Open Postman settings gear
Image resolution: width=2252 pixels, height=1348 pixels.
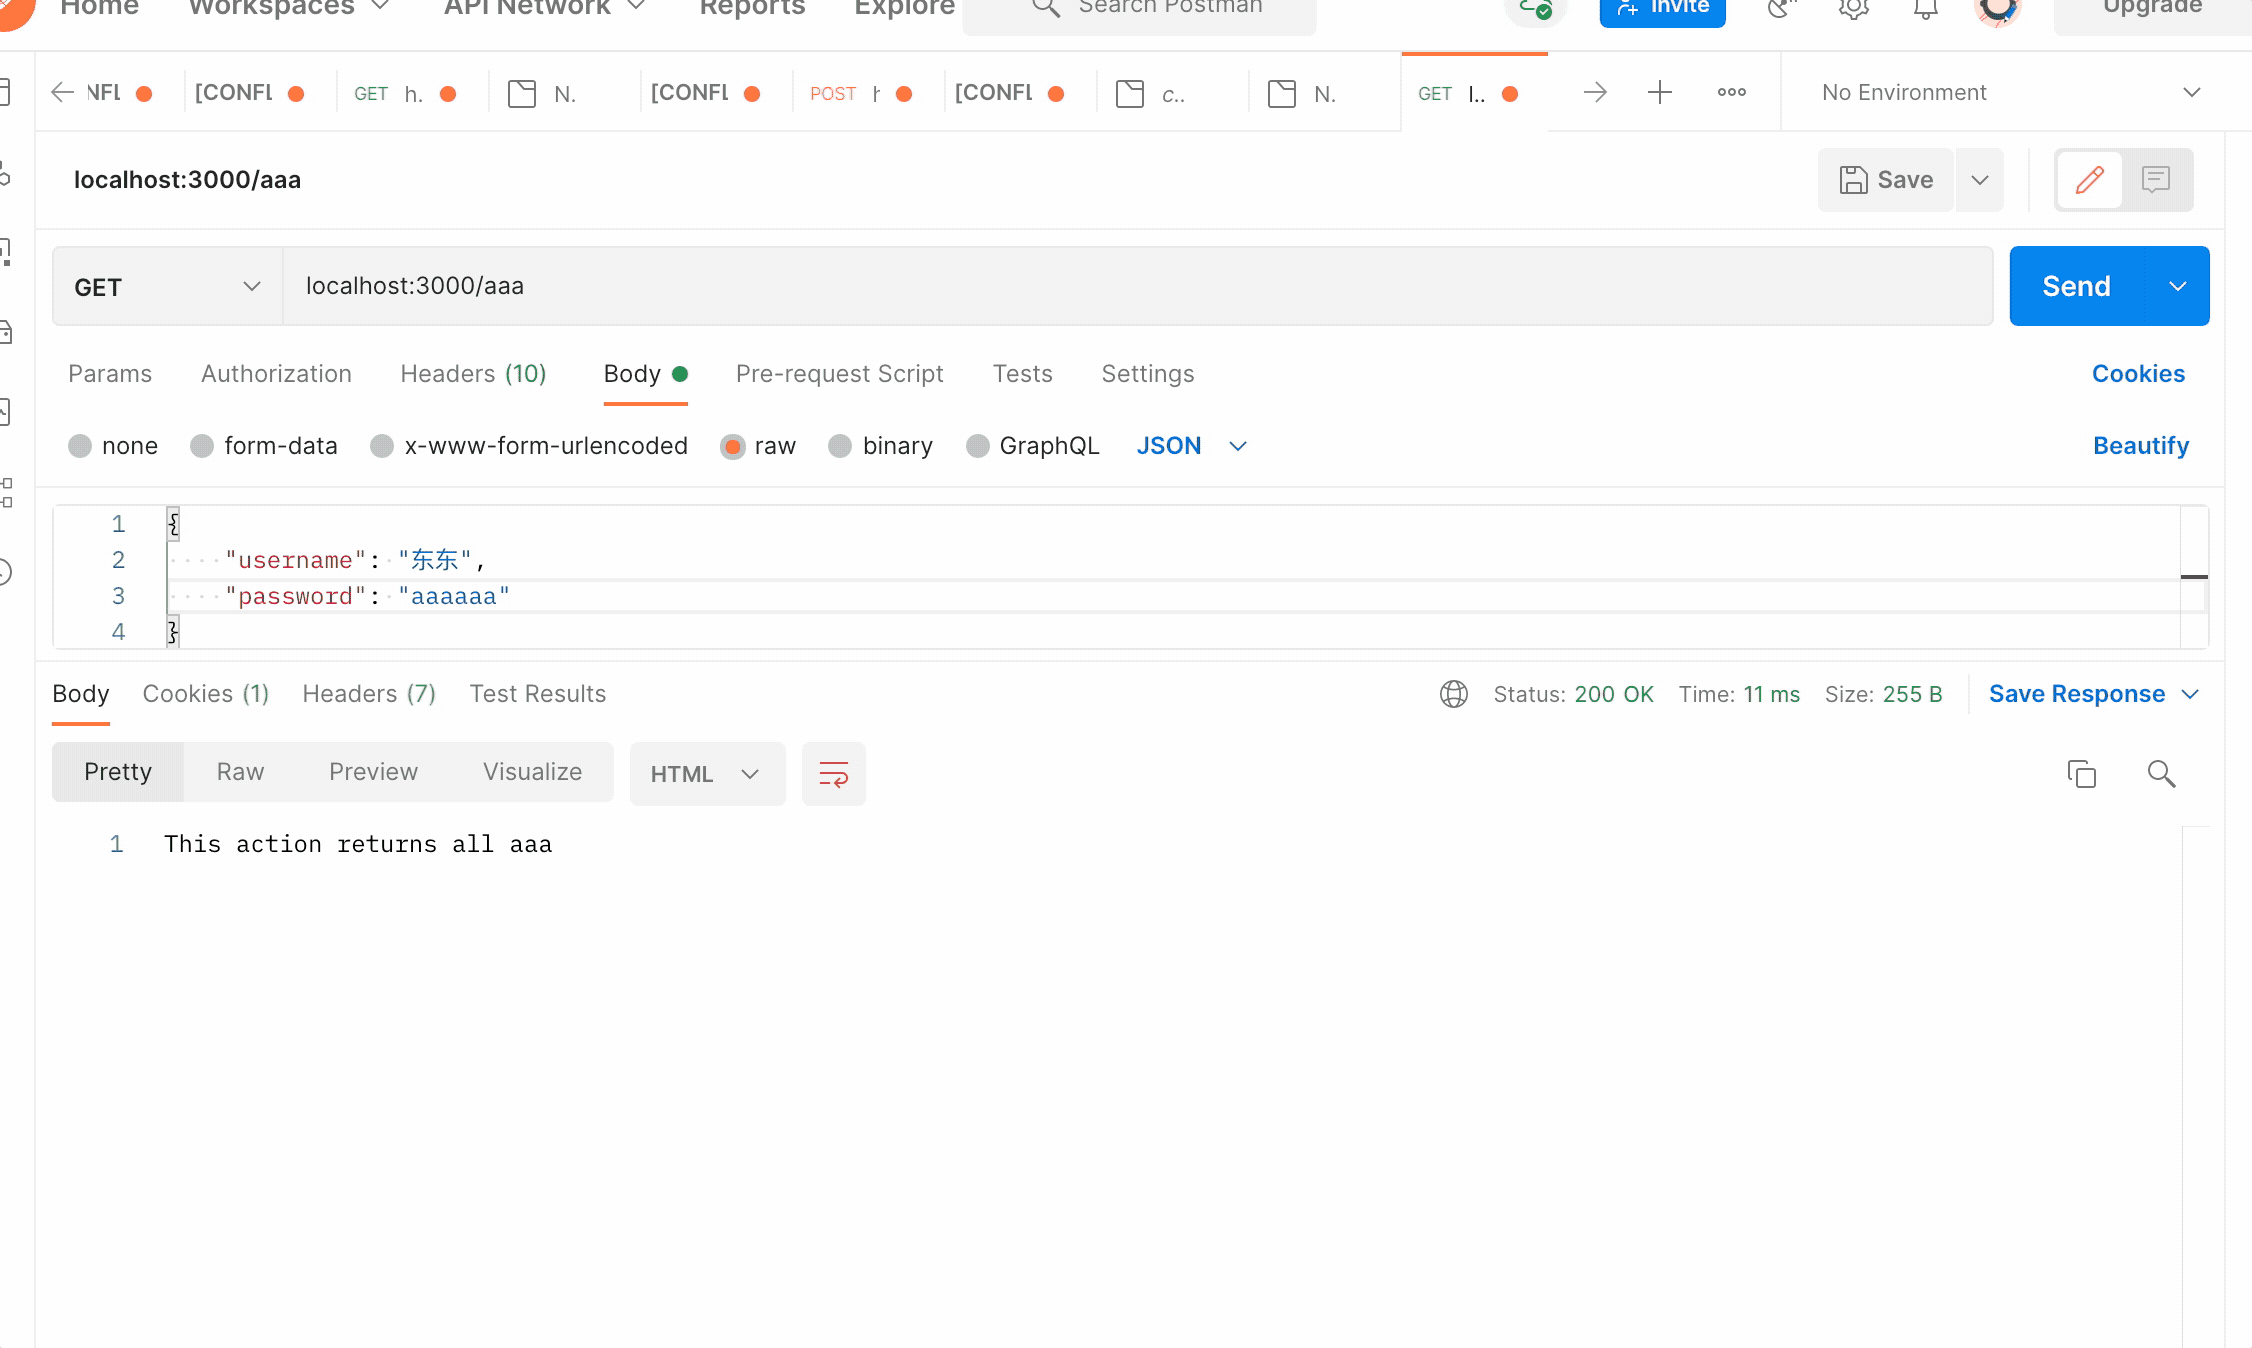(1853, 10)
